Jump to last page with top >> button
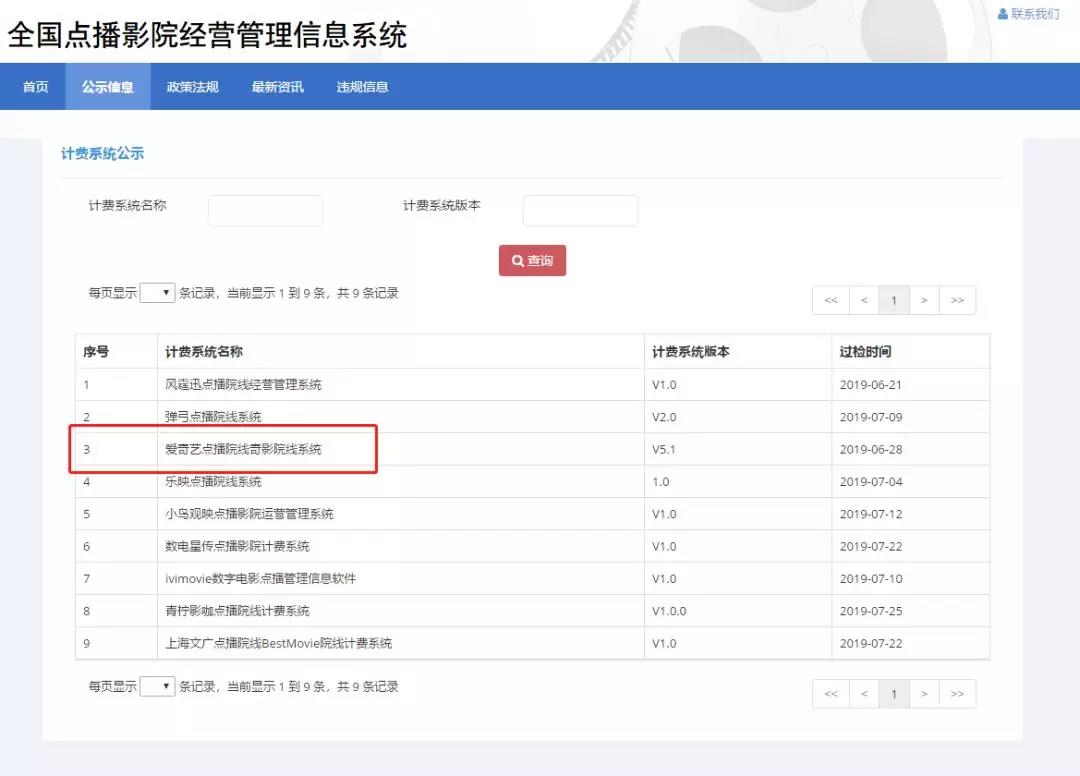Screen dimensions: 1080x776 tap(957, 300)
